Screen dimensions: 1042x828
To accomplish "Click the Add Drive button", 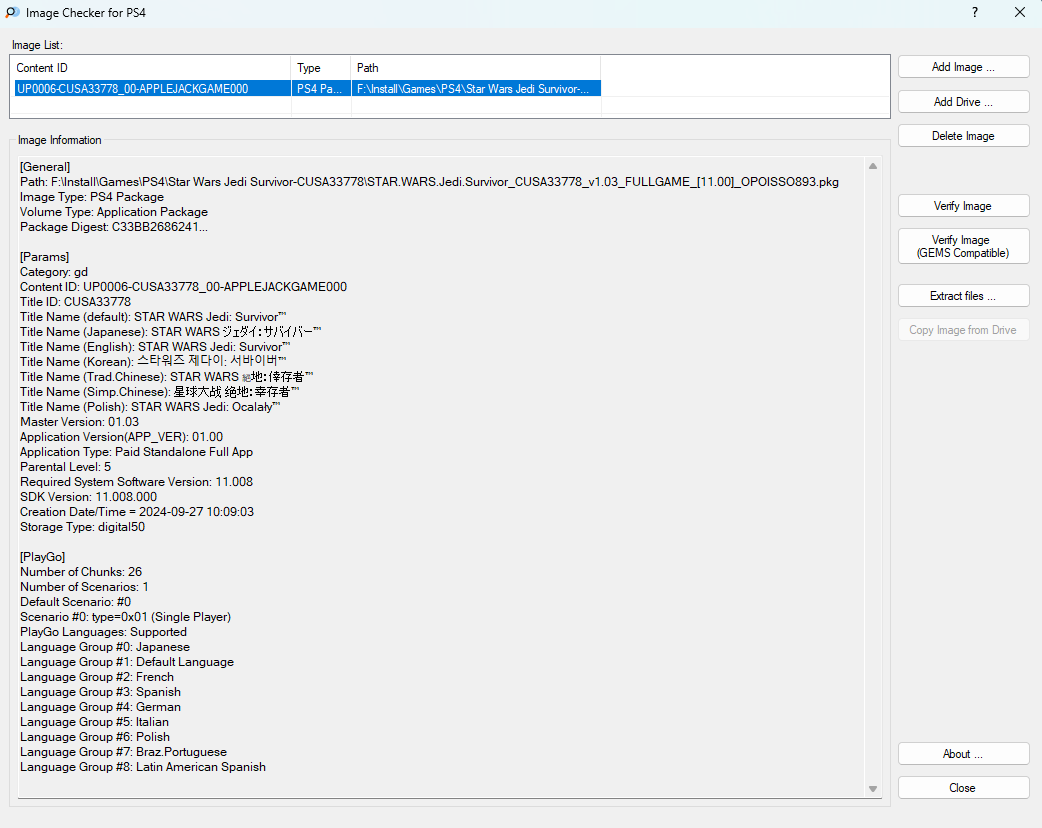I will 963,102.
